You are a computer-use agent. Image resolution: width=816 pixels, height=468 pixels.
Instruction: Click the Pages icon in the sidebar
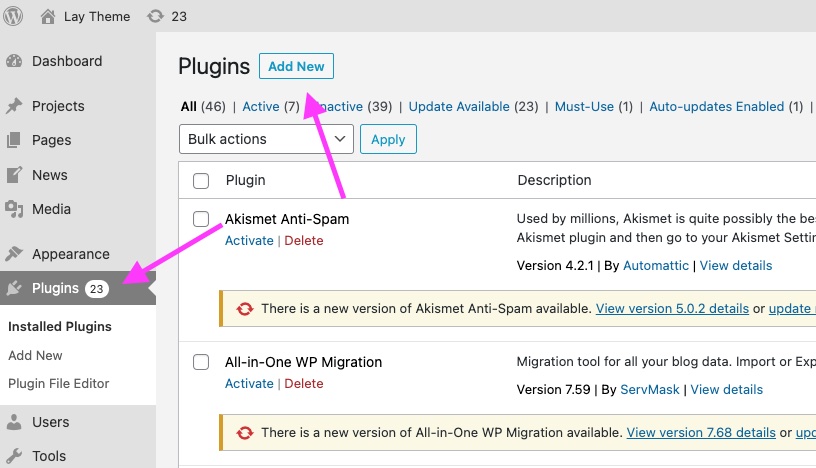coord(14,140)
